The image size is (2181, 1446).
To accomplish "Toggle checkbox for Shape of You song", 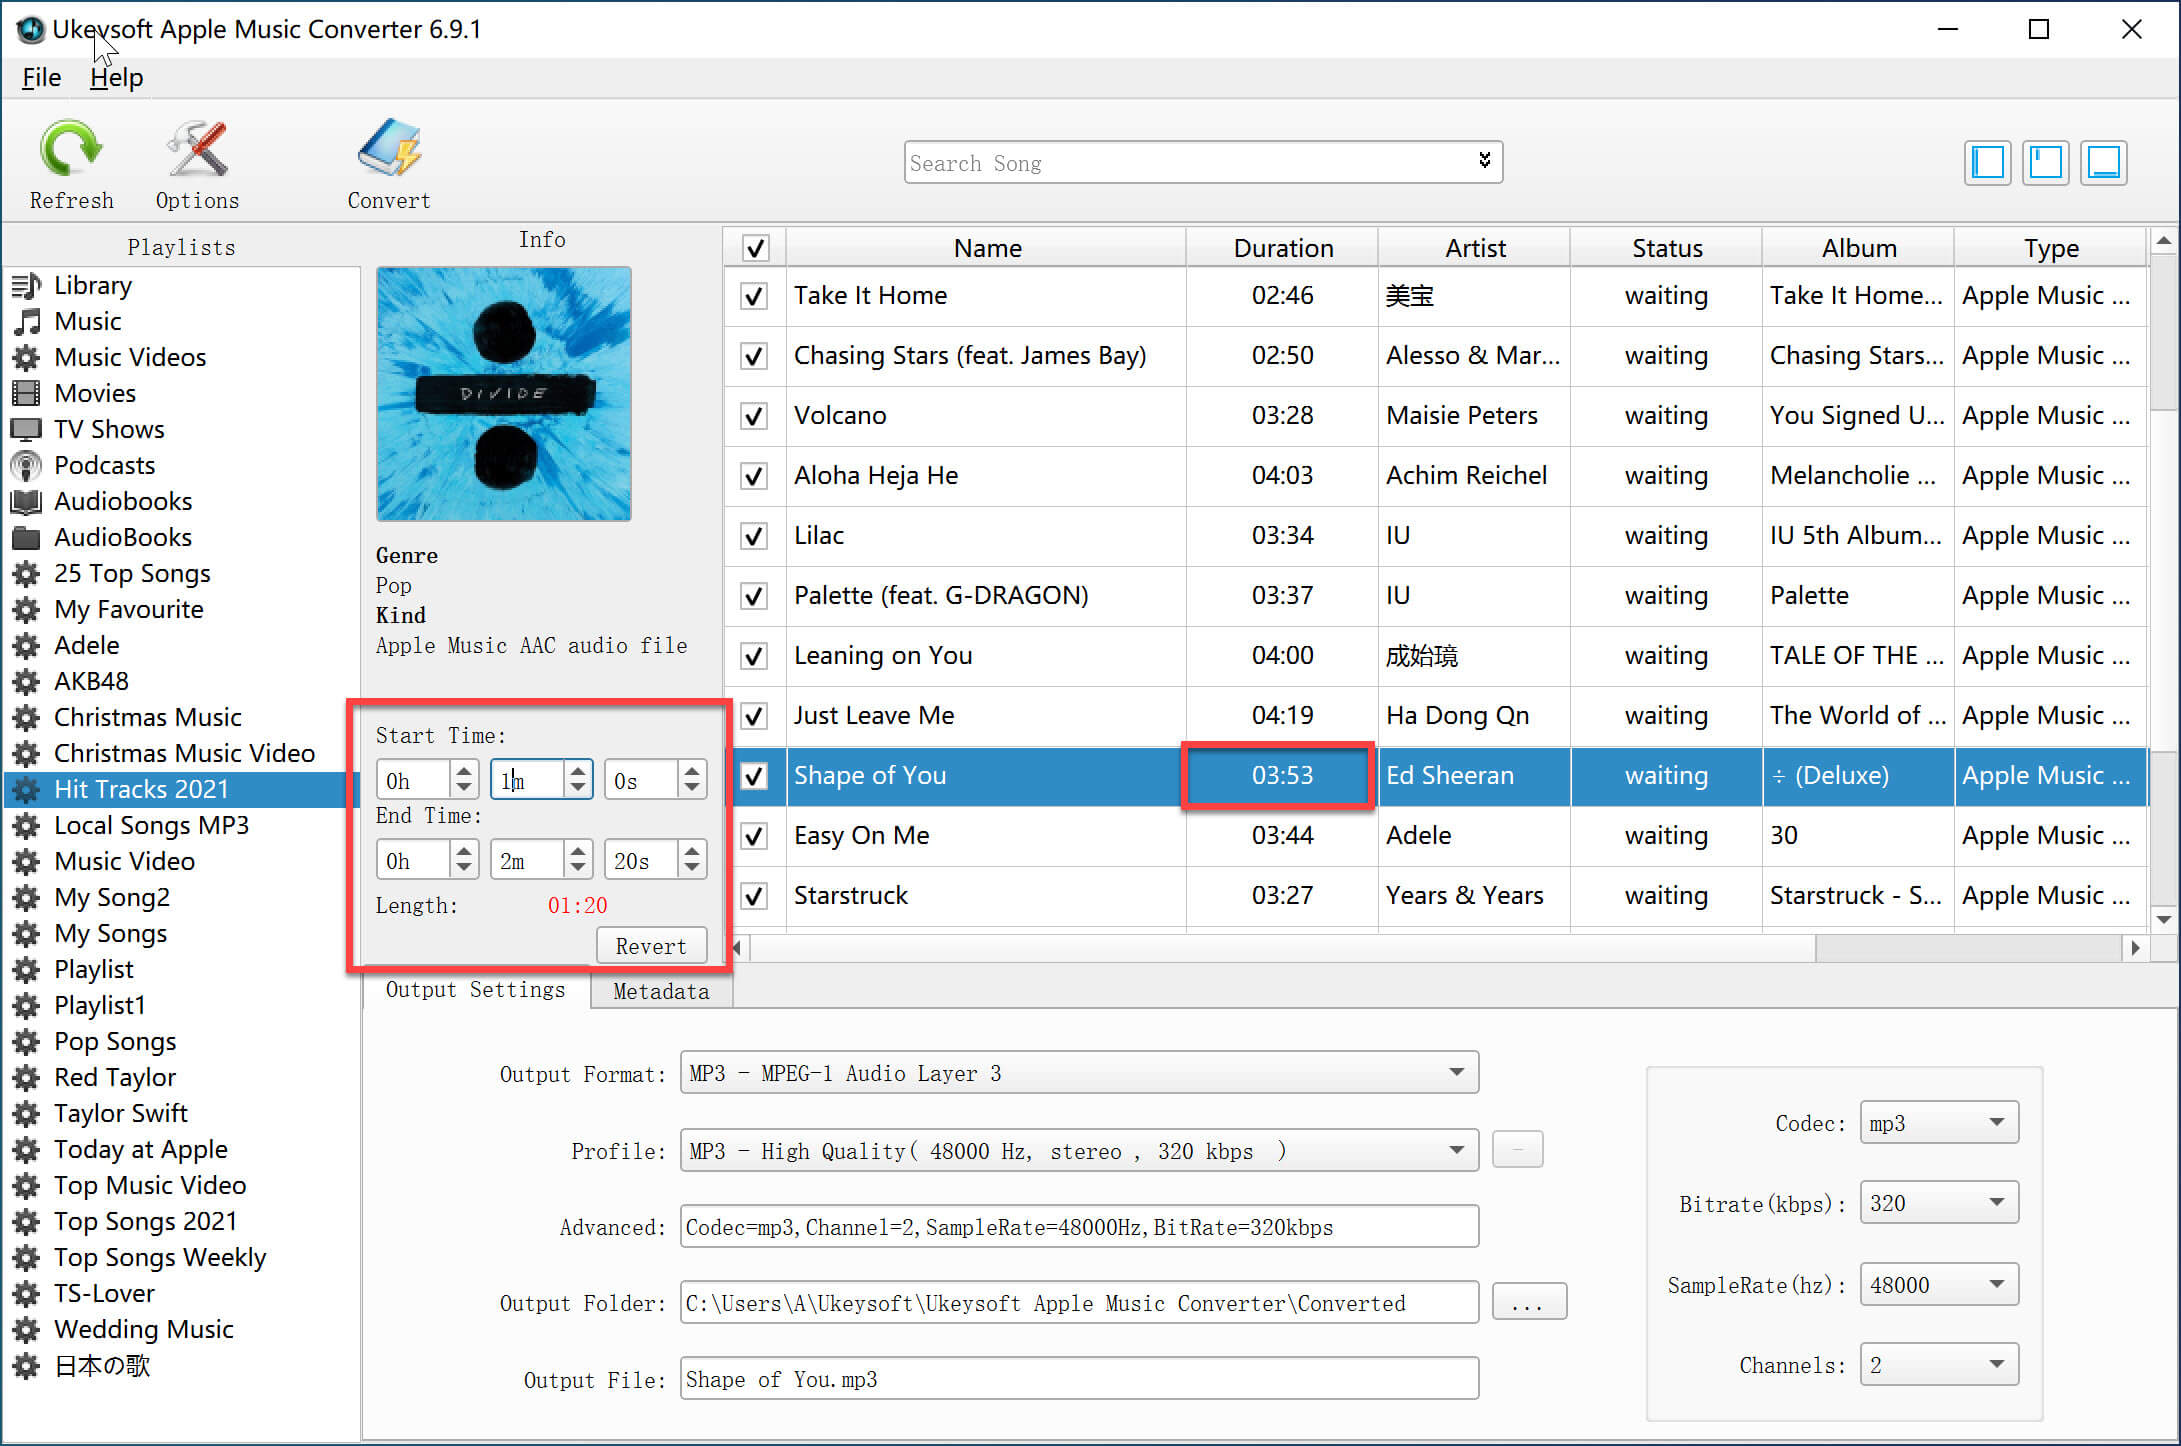I will [750, 773].
